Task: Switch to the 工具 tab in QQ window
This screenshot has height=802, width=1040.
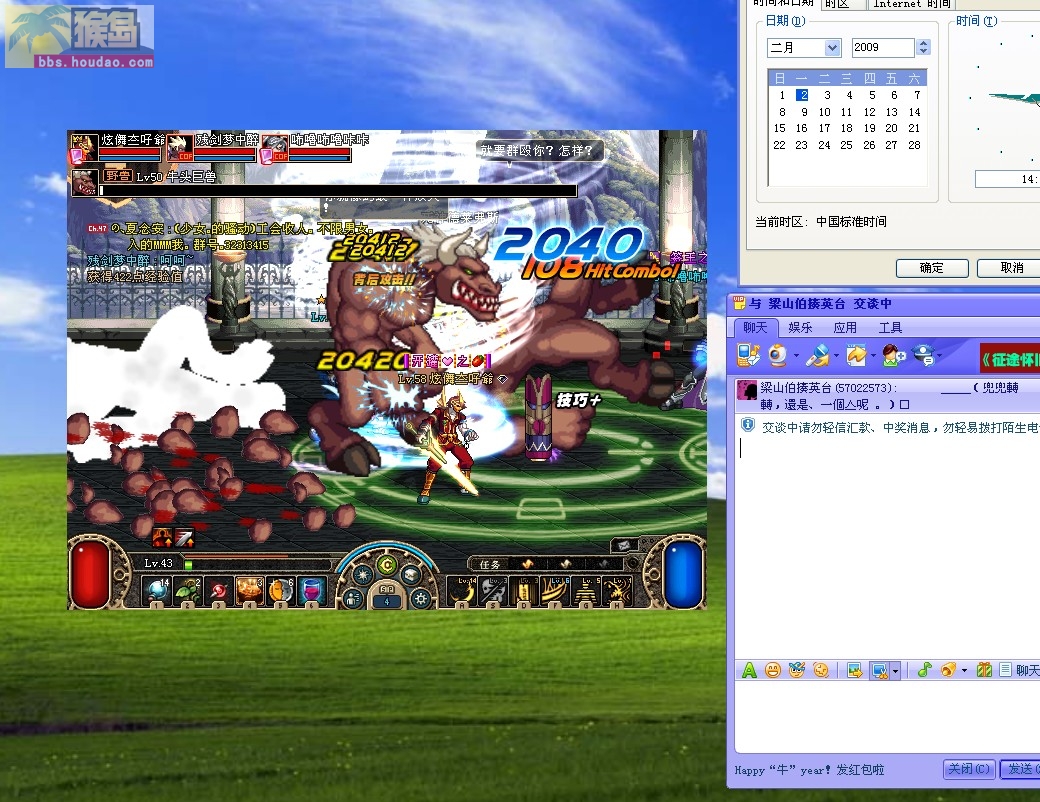Action: pyautogui.click(x=890, y=328)
